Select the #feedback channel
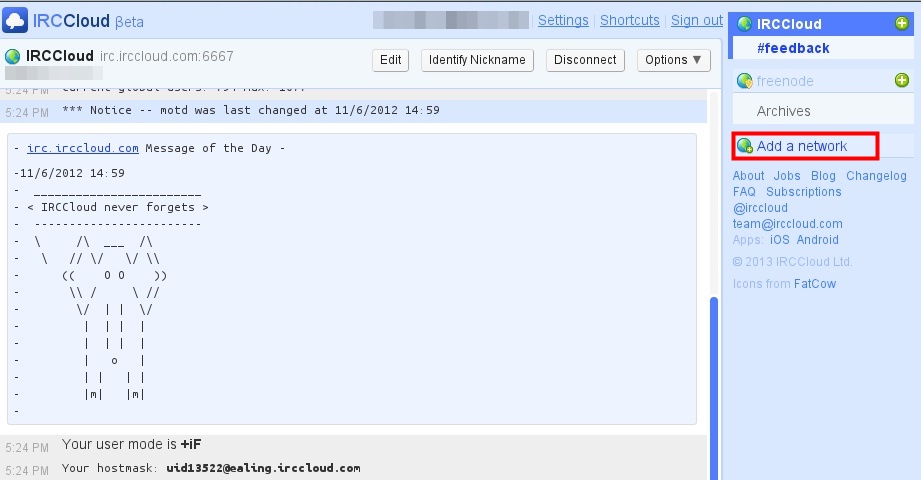 click(793, 48)
